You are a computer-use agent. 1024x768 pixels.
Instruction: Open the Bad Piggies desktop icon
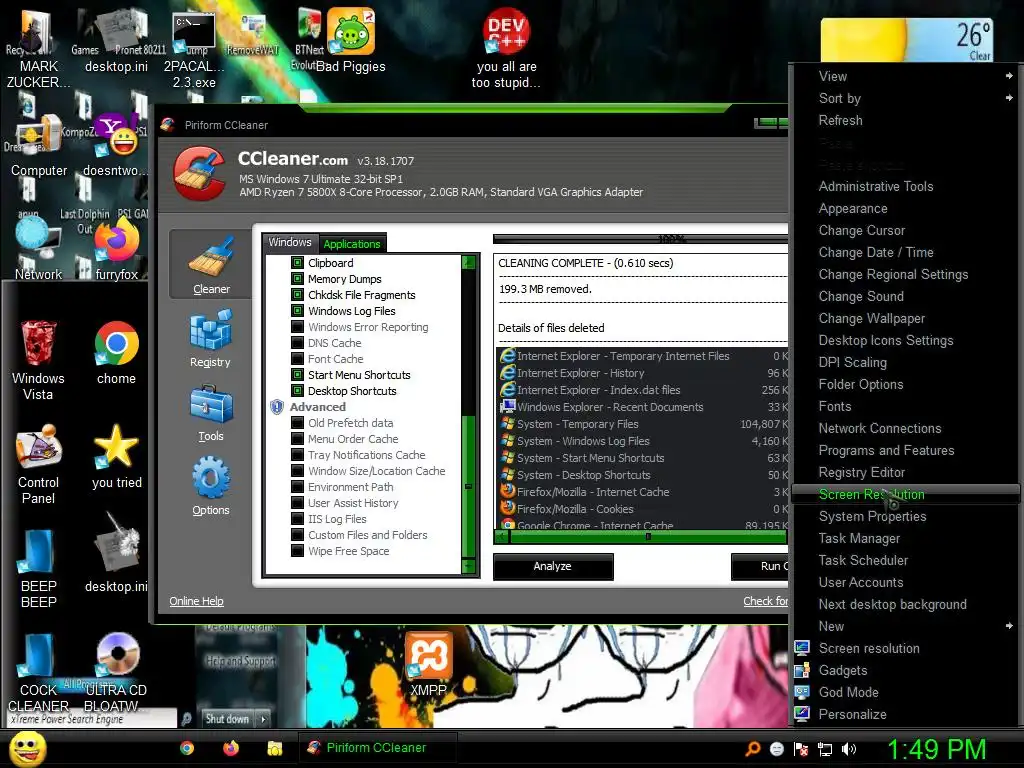coord(351,40)
